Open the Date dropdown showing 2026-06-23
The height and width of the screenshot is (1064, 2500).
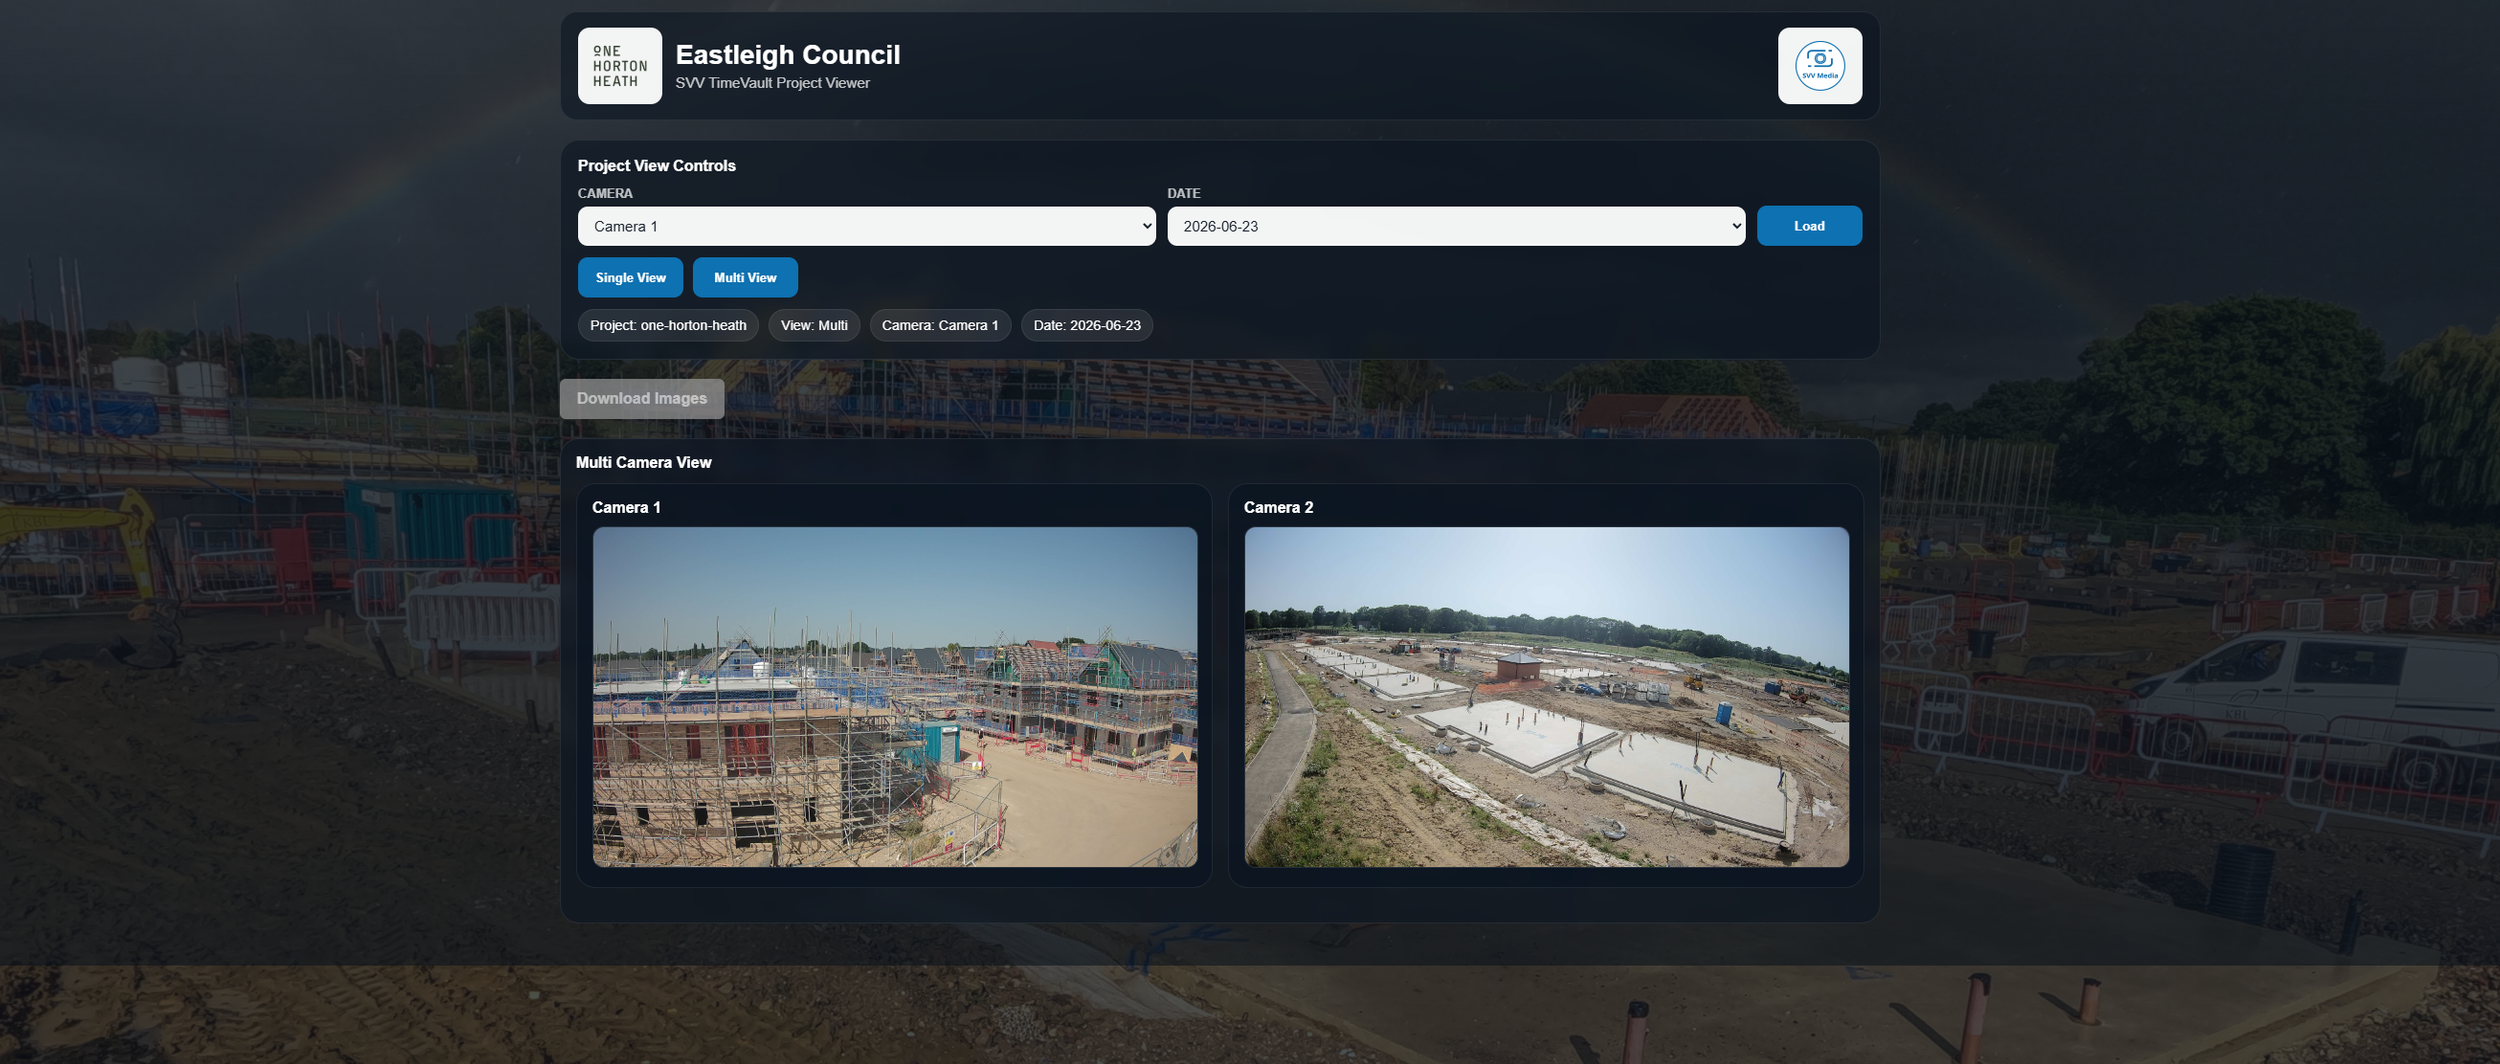(1456, 226)
